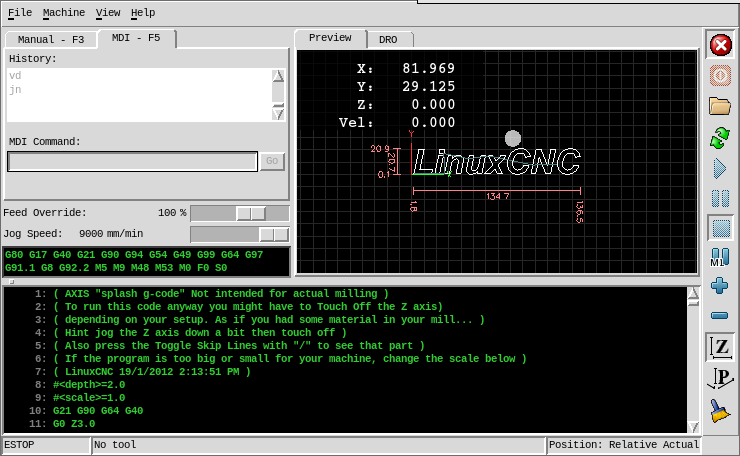Switch to the Manual - F3 tab
740x456 pixels.
click(51, 40)
